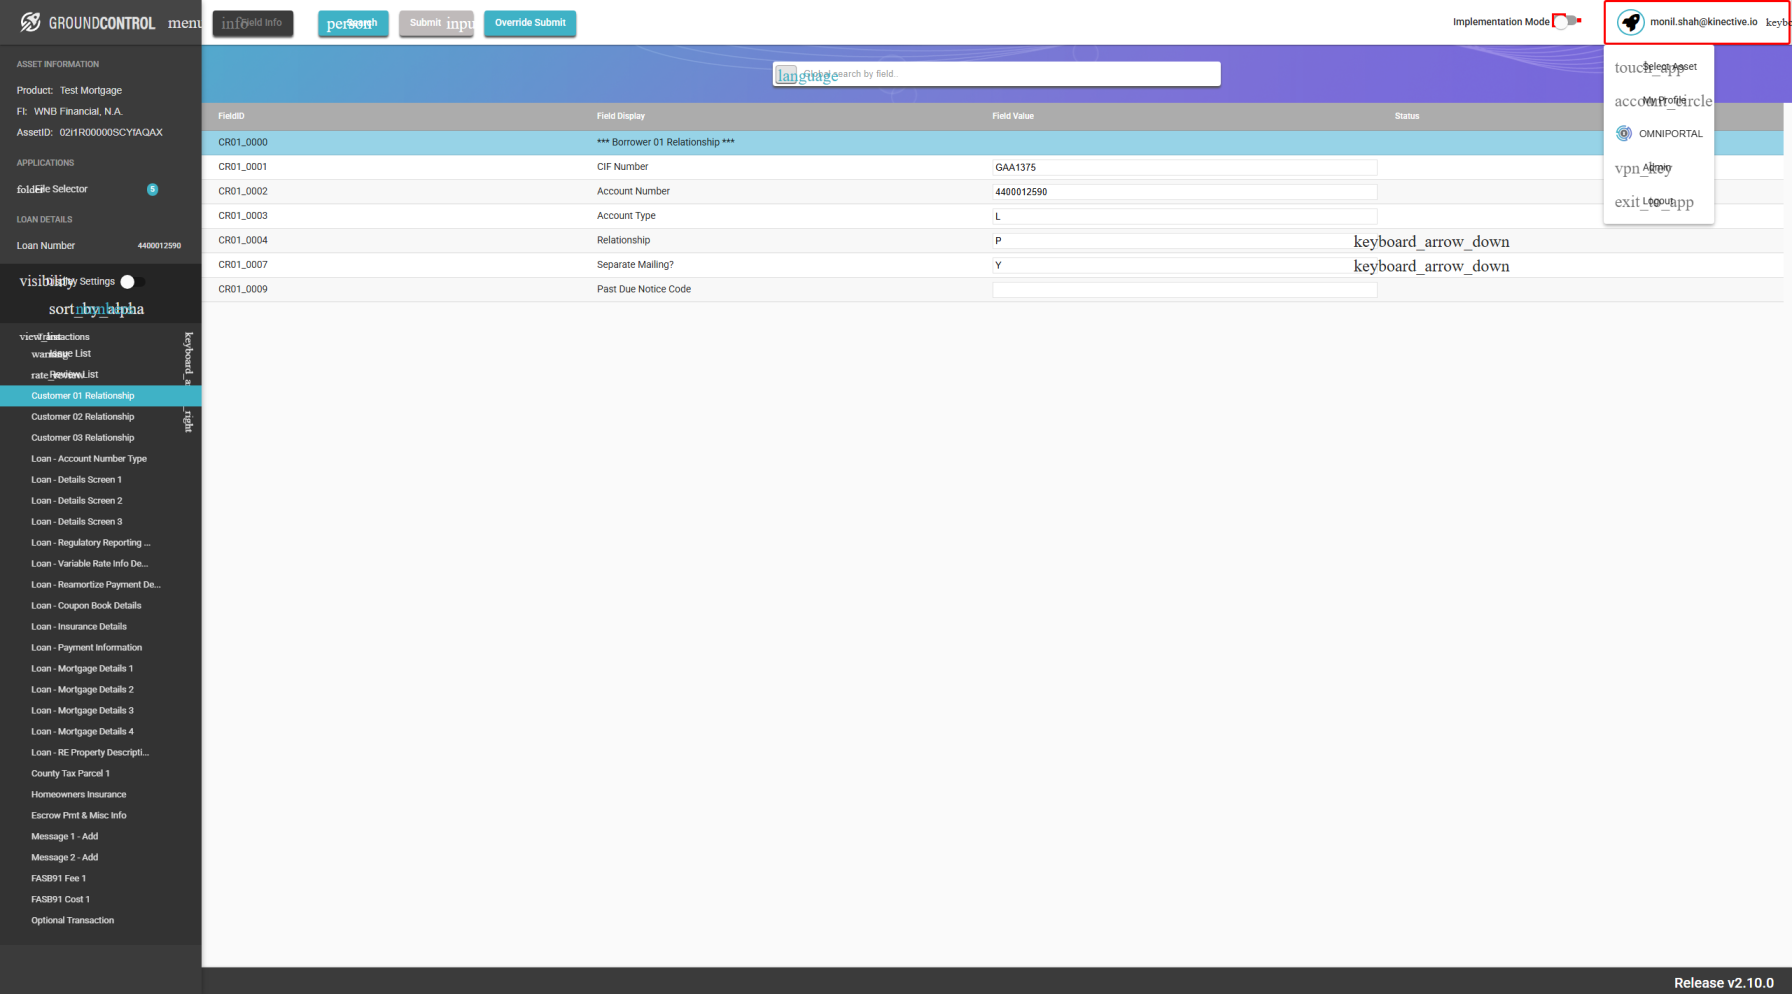Image resolution: width=1792 pixels, height=994 pixels.
Task: Click the Submit button
Action: tap(436, 23)
